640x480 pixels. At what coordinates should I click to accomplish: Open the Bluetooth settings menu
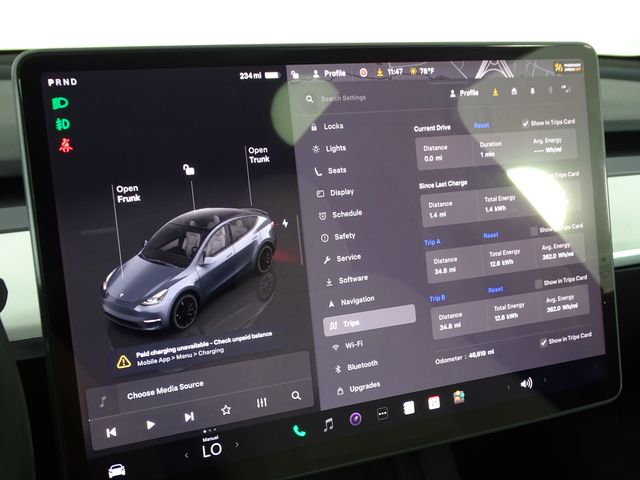[356, 366]
